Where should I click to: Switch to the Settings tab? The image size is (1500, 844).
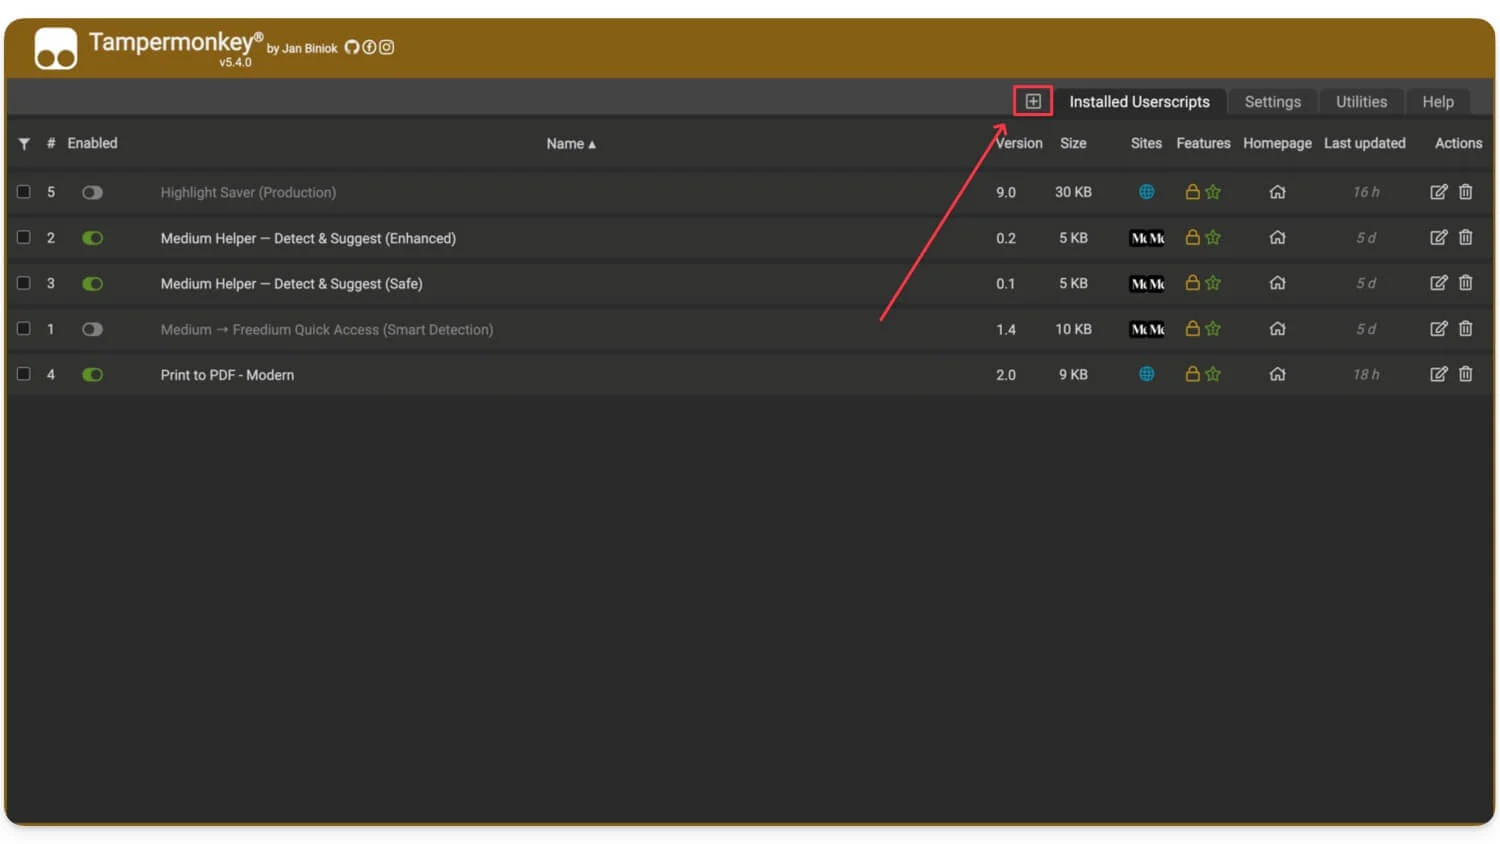[1272, 102]
